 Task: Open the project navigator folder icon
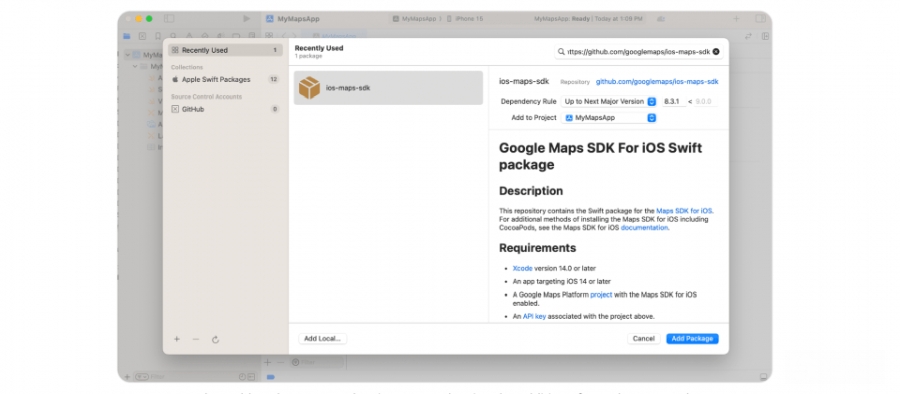(127, 36)
